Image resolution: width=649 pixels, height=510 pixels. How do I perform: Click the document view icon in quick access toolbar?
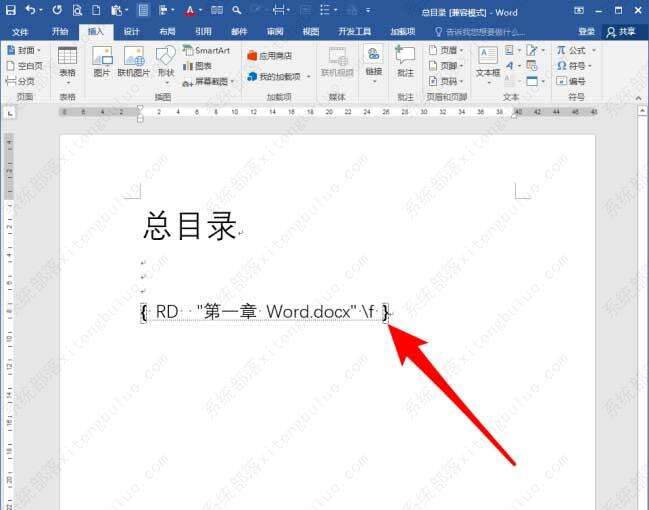tap(143, 10)
